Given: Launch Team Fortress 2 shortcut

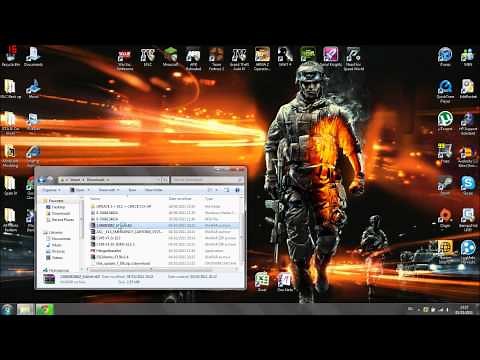Looking at the screenshot, I should [x=216, y=59].
